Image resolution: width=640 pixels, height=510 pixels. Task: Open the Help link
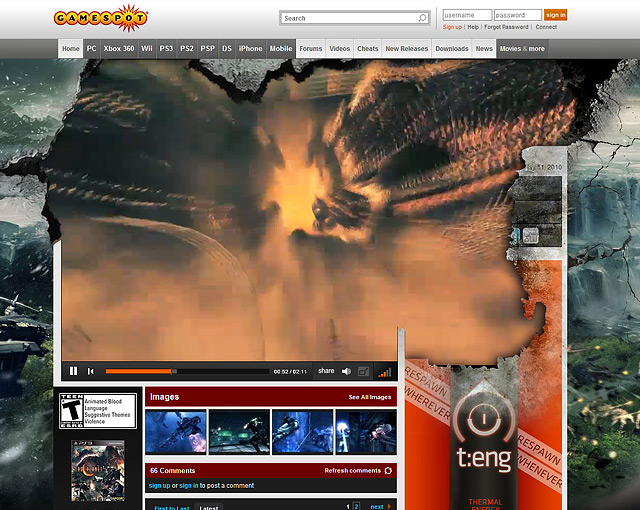pos(473,27)
